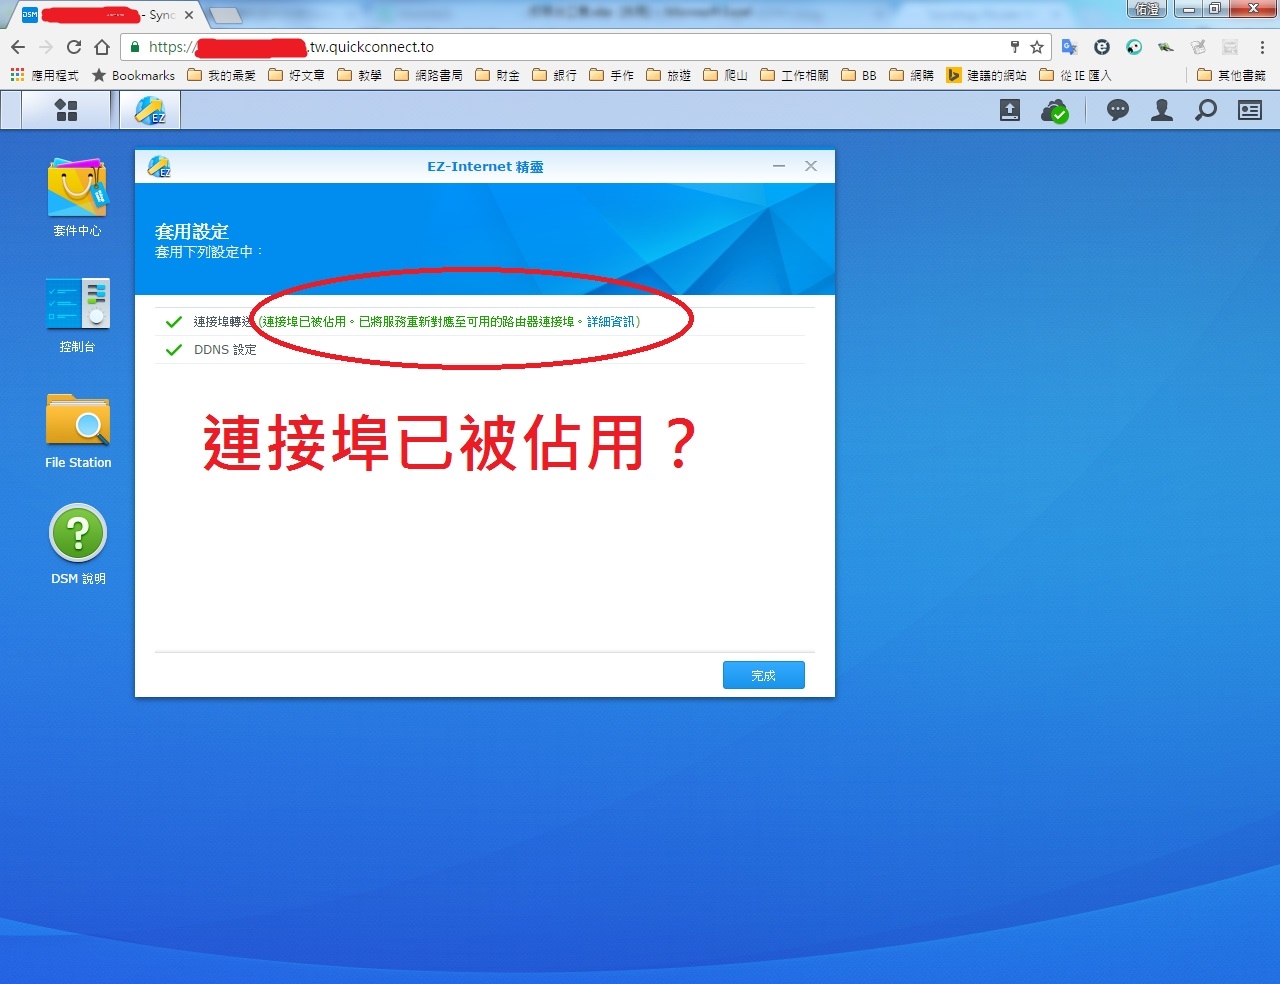Expand the 銀行 bookmark folder

tap(554, 75)
